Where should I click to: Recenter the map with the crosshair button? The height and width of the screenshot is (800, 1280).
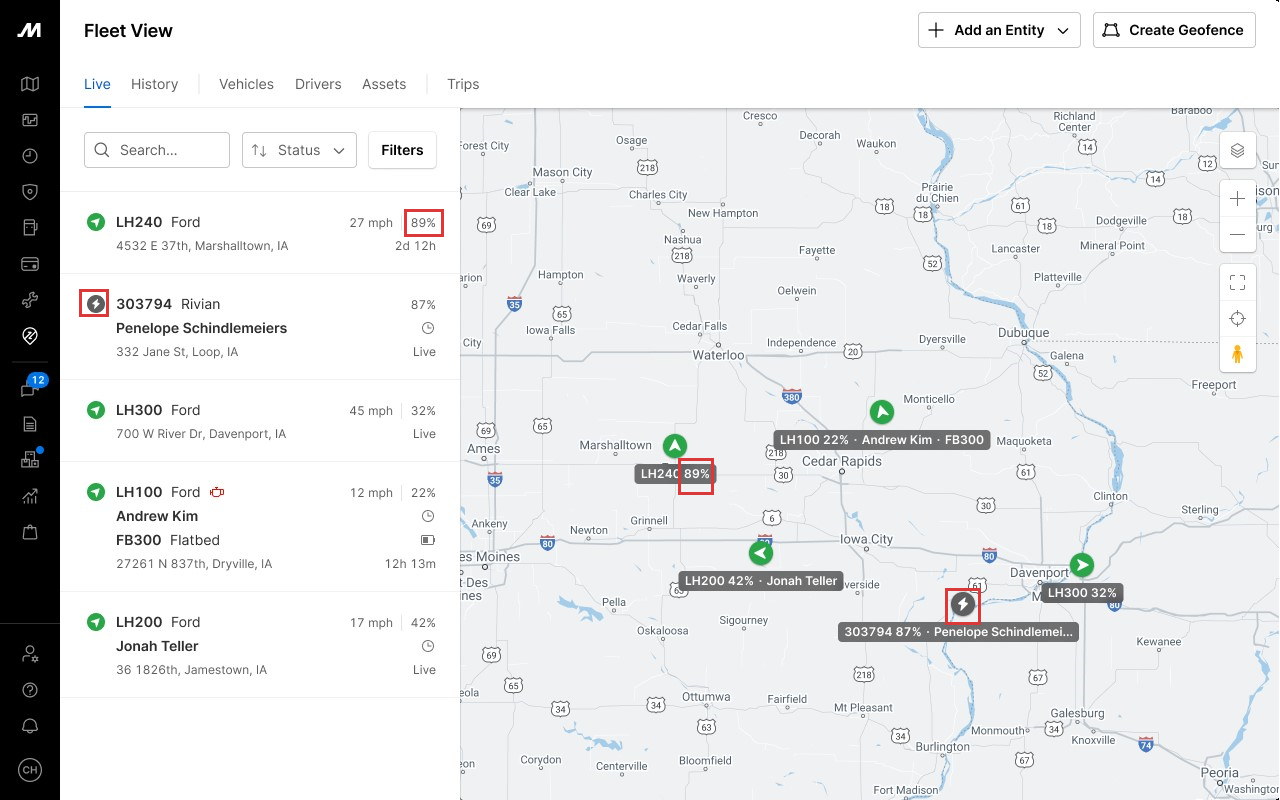click(1238, 319)
